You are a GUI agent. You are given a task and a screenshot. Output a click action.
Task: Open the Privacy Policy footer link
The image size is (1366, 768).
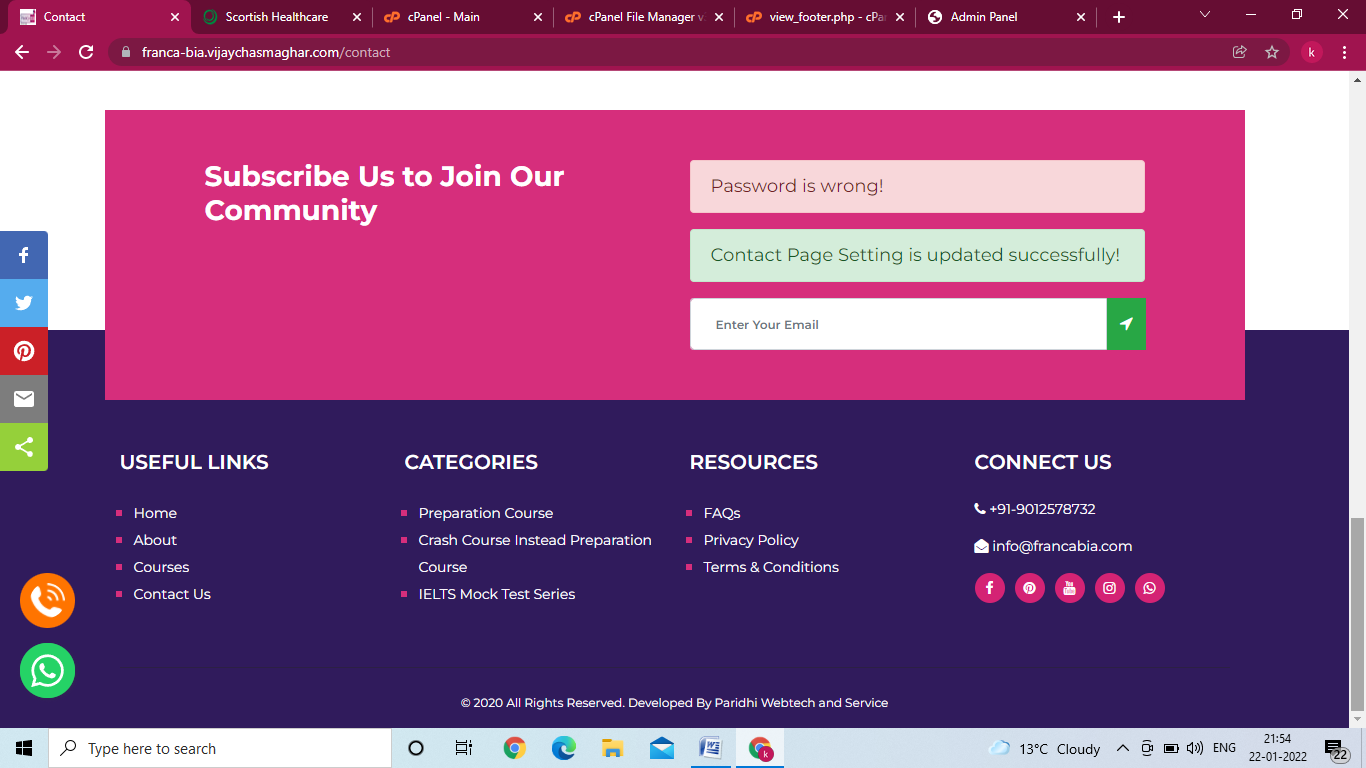[750, 540]
